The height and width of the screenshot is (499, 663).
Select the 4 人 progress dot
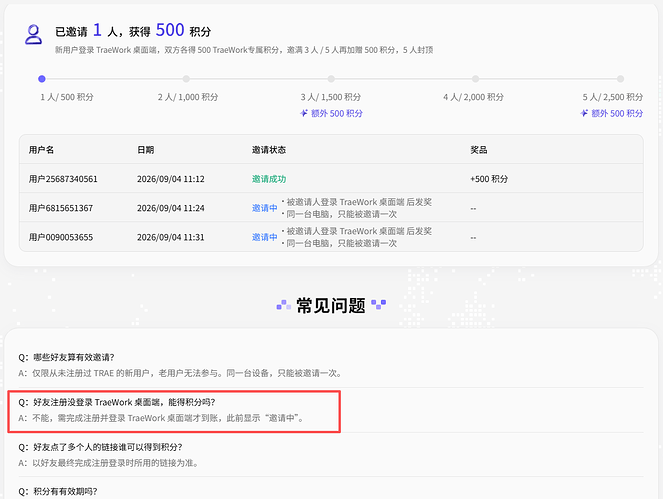(476, 79)
